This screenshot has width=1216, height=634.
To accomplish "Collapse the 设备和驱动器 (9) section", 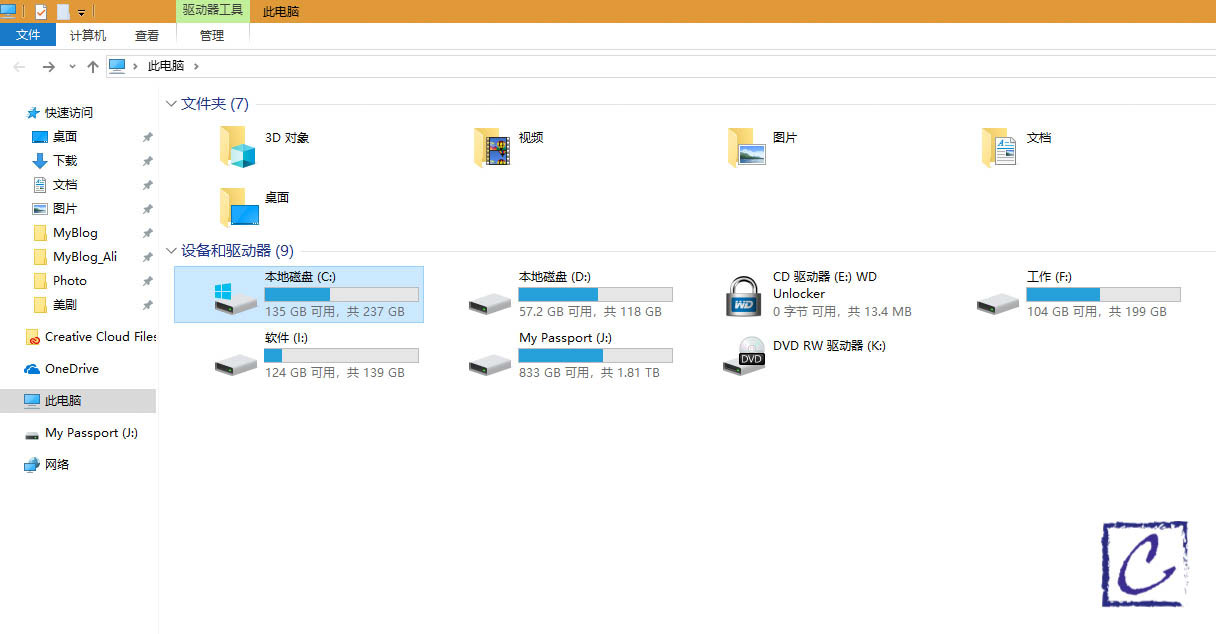I will [x=171, y=251].
